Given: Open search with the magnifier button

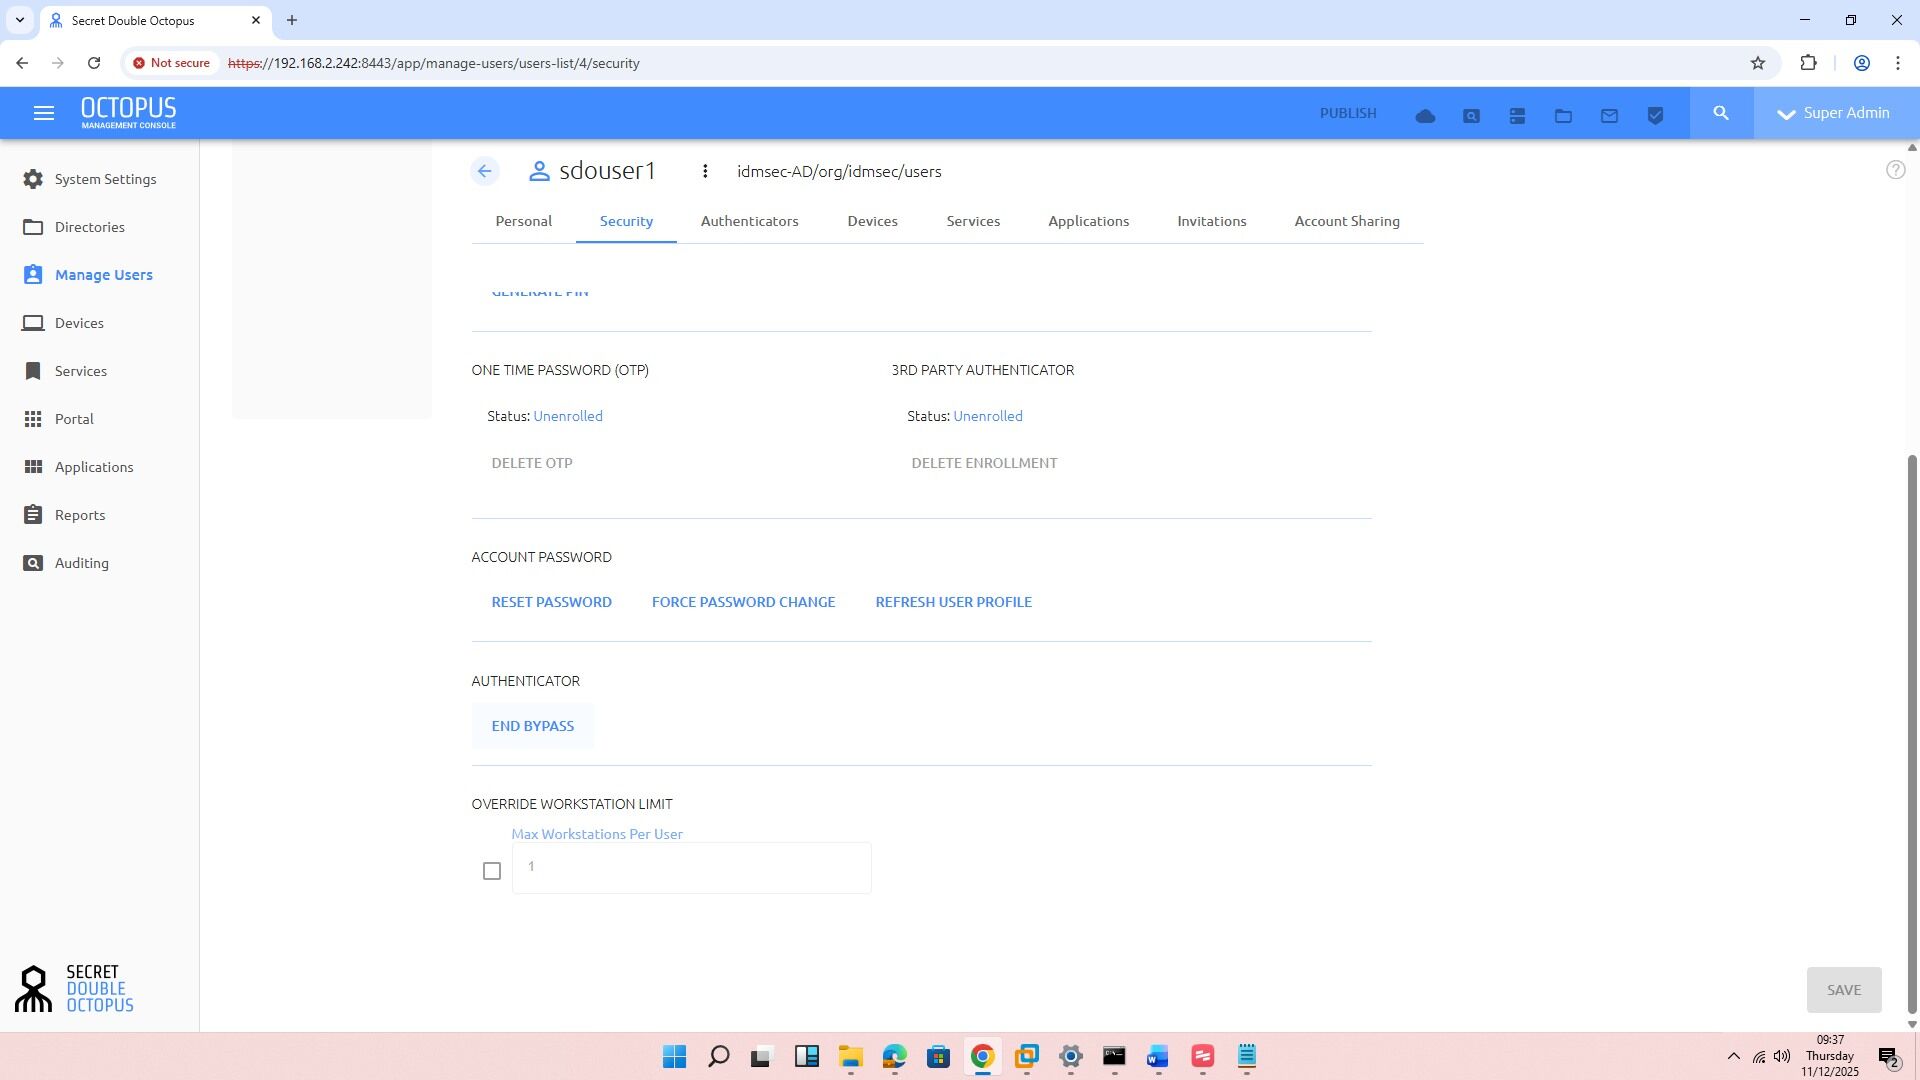Looking at the screenshot, I should pyautogui.click(x=1721, y=113).
